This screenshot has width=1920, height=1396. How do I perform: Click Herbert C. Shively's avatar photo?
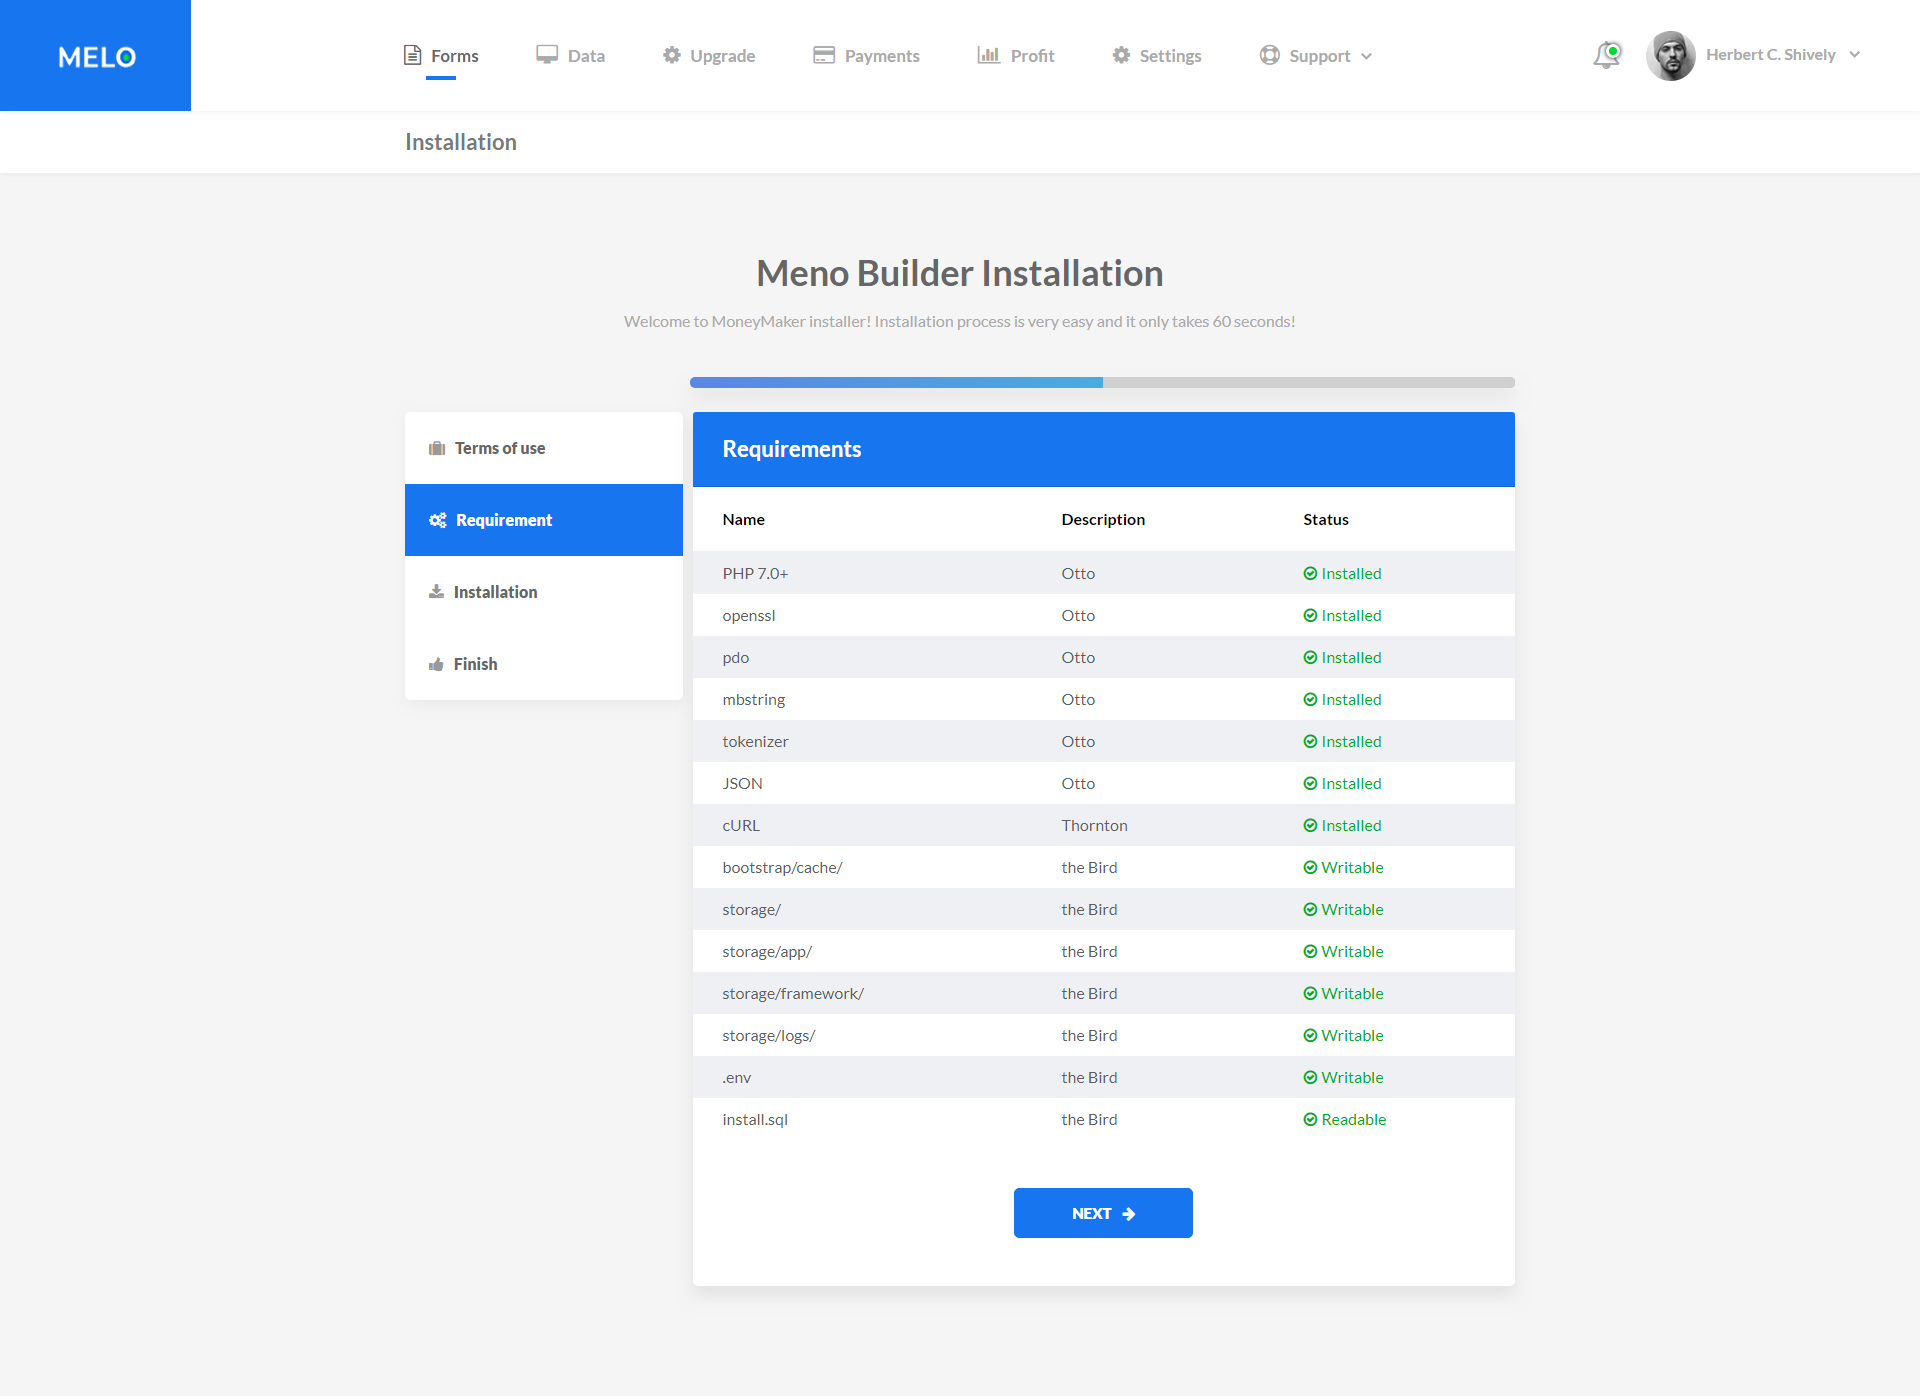1671,55
